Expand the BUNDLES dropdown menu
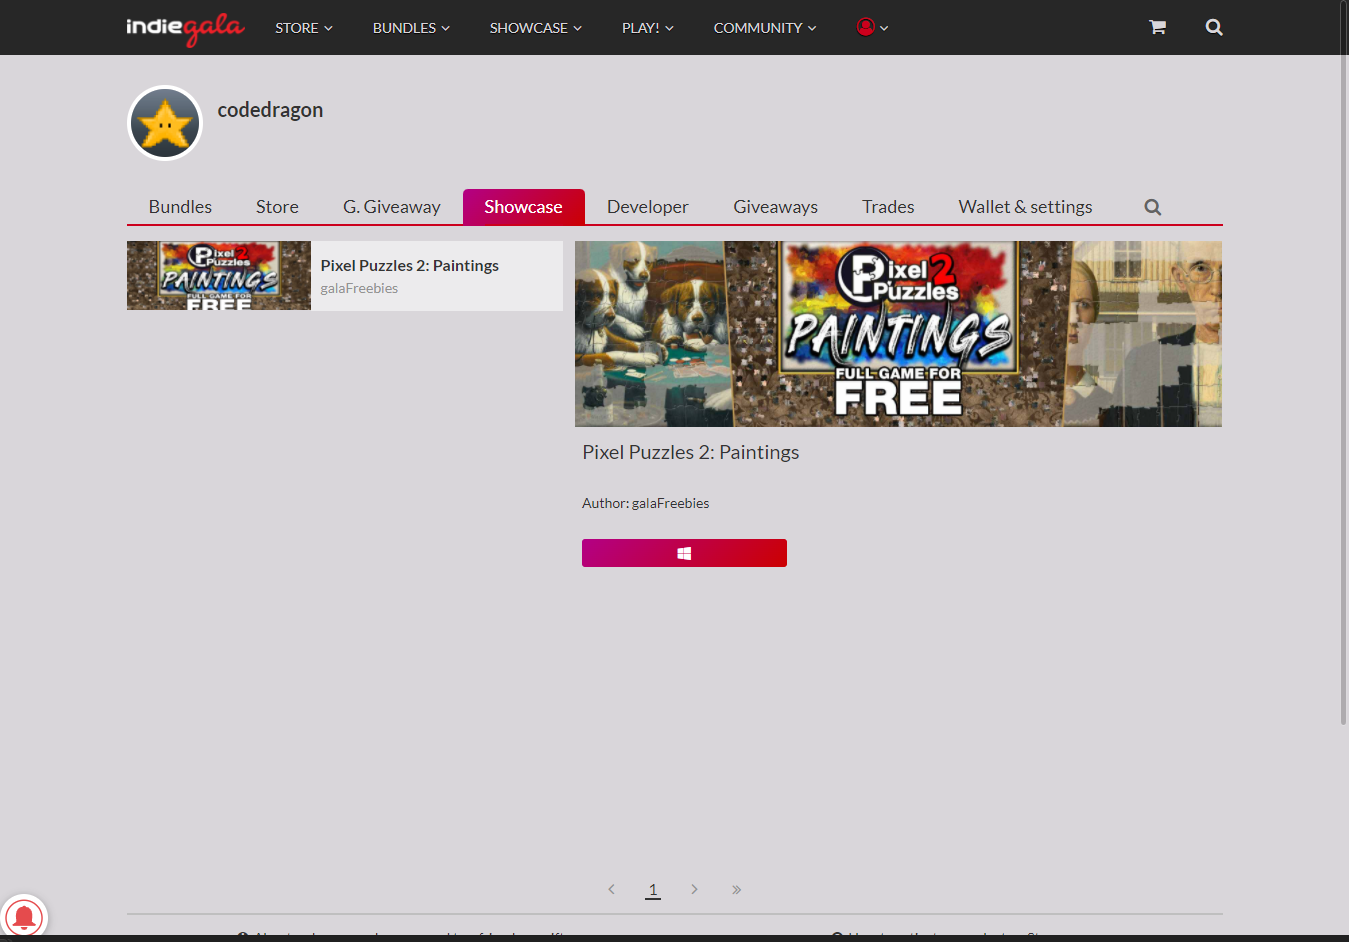The height and width of the screenshot is (942, 1349). [x=411, y=28]
